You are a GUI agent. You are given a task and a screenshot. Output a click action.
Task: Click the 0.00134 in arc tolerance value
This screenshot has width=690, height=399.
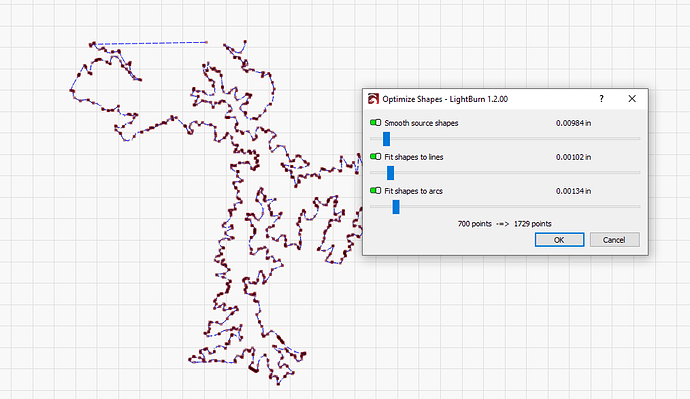(573, 191)
